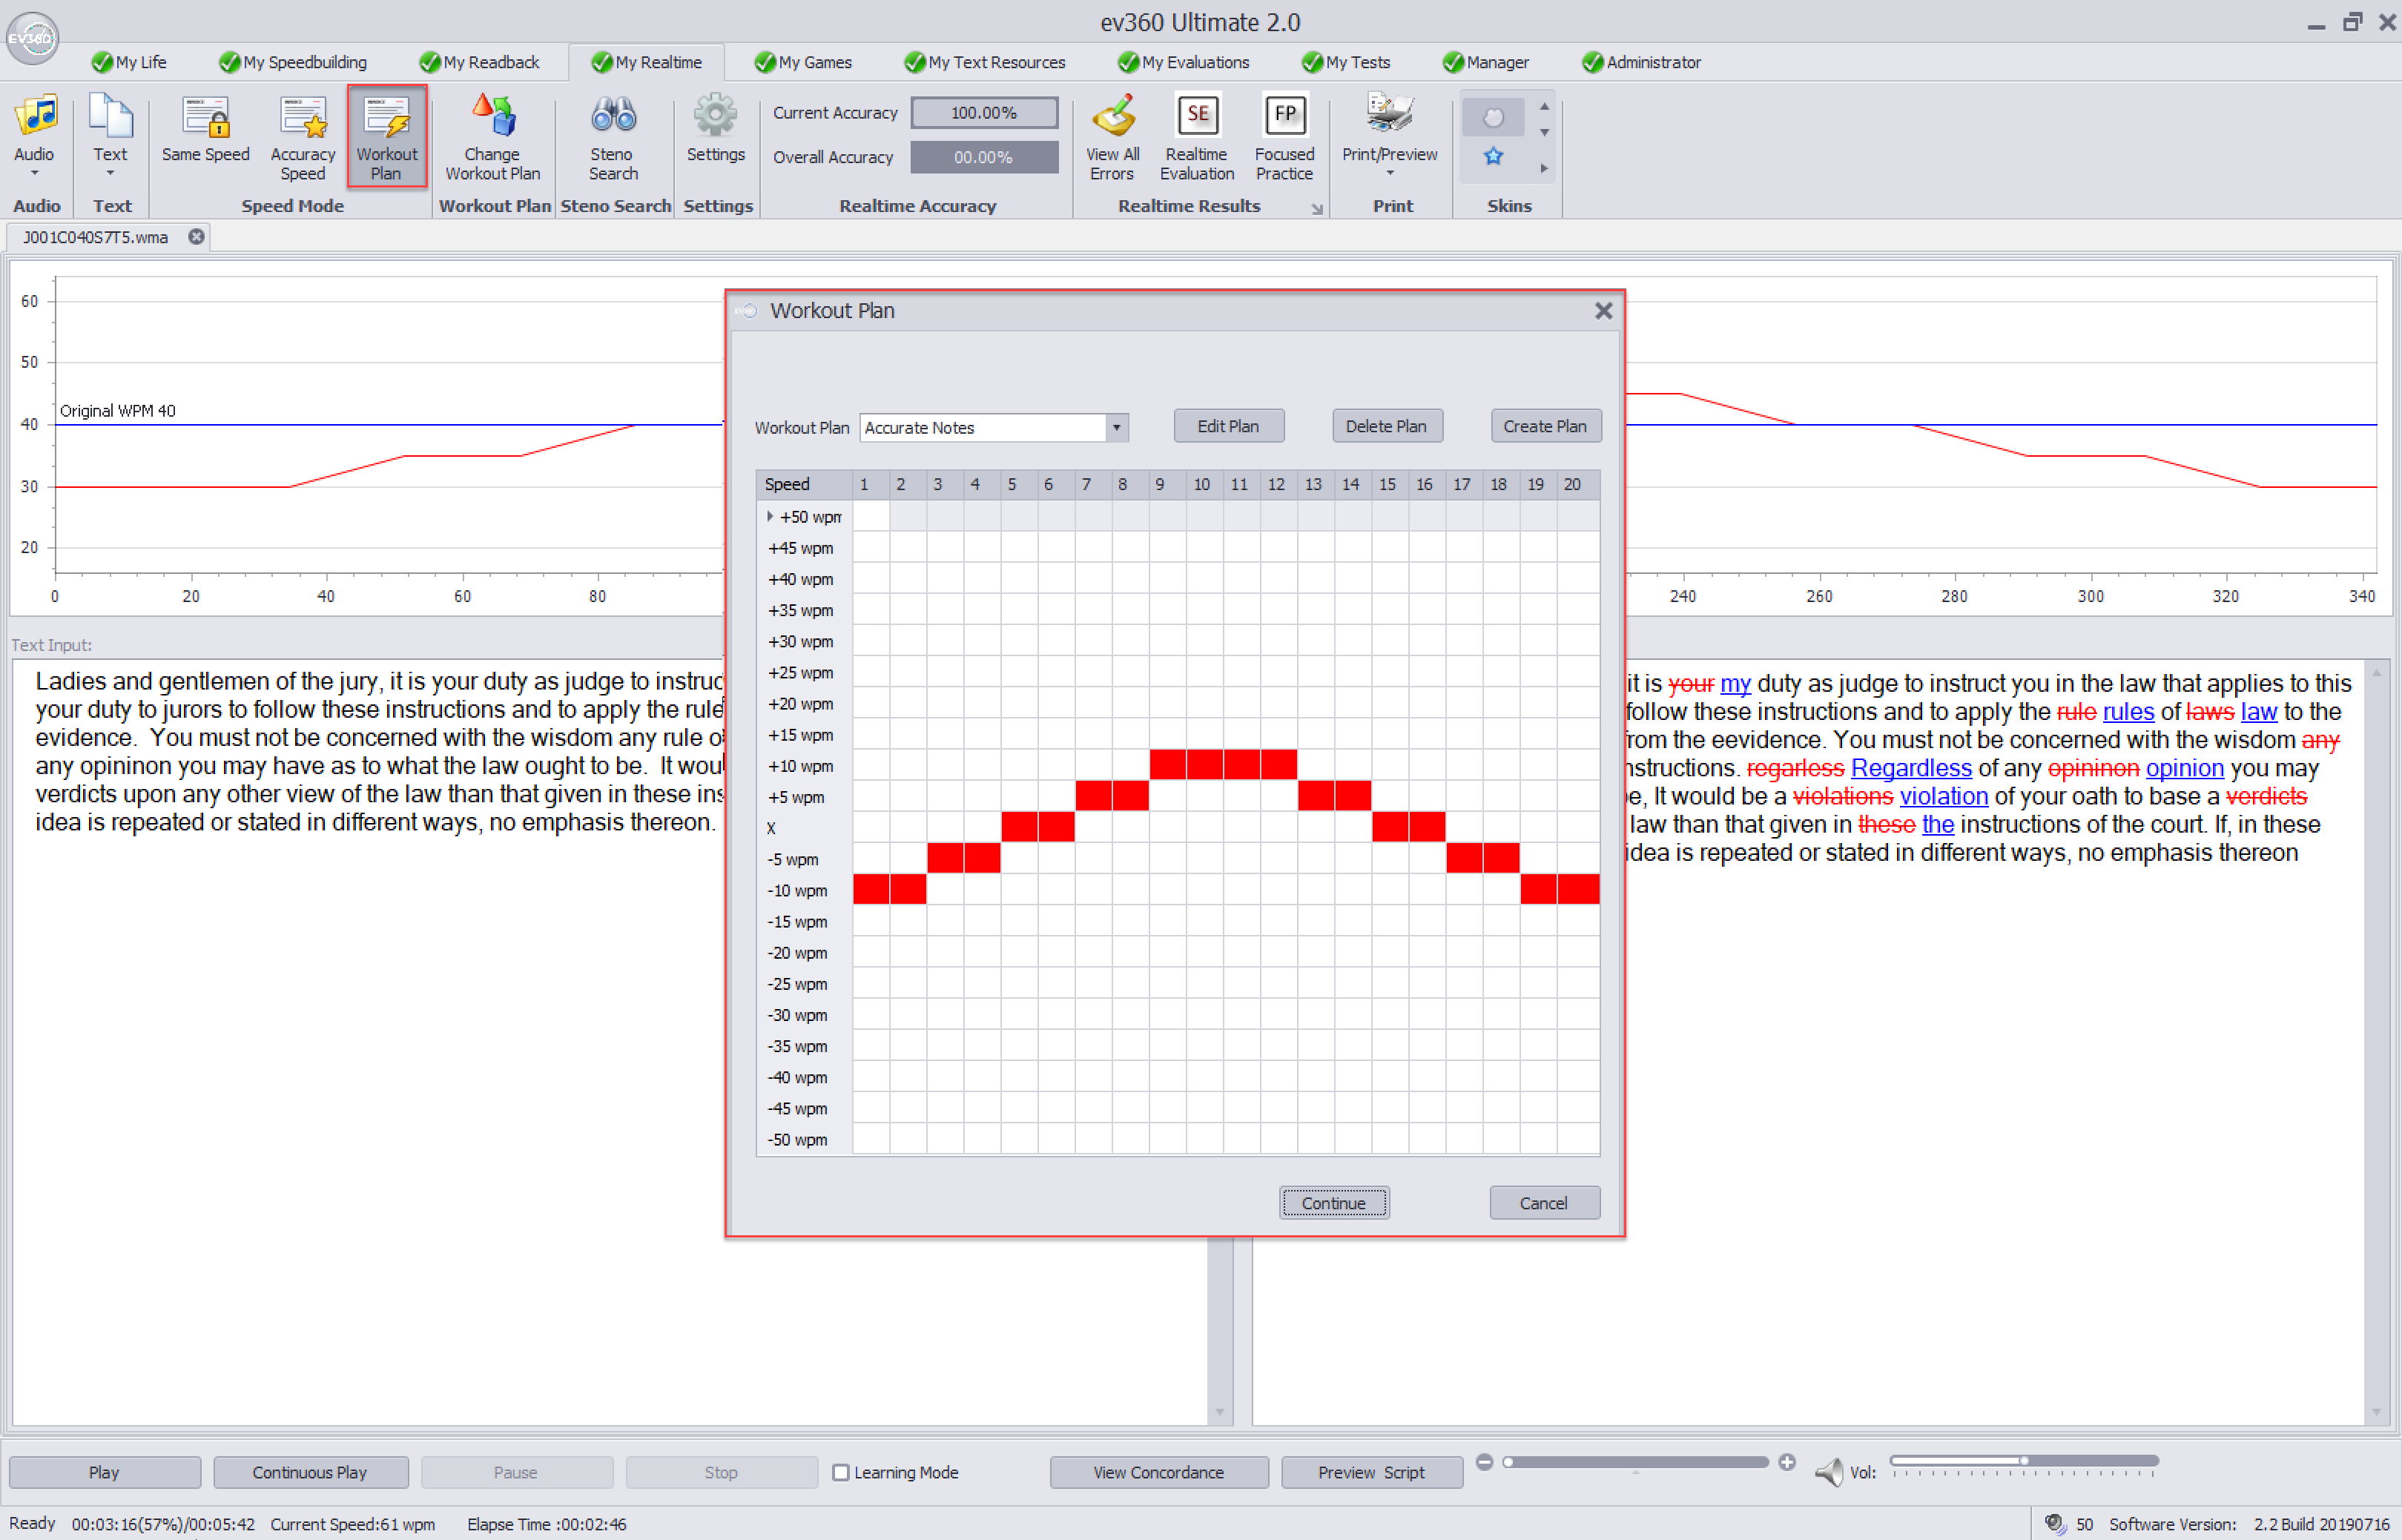Enable the Learning Mode checkbox
This screenshot has height=1540, width=2402.
tap(841, 1472)
